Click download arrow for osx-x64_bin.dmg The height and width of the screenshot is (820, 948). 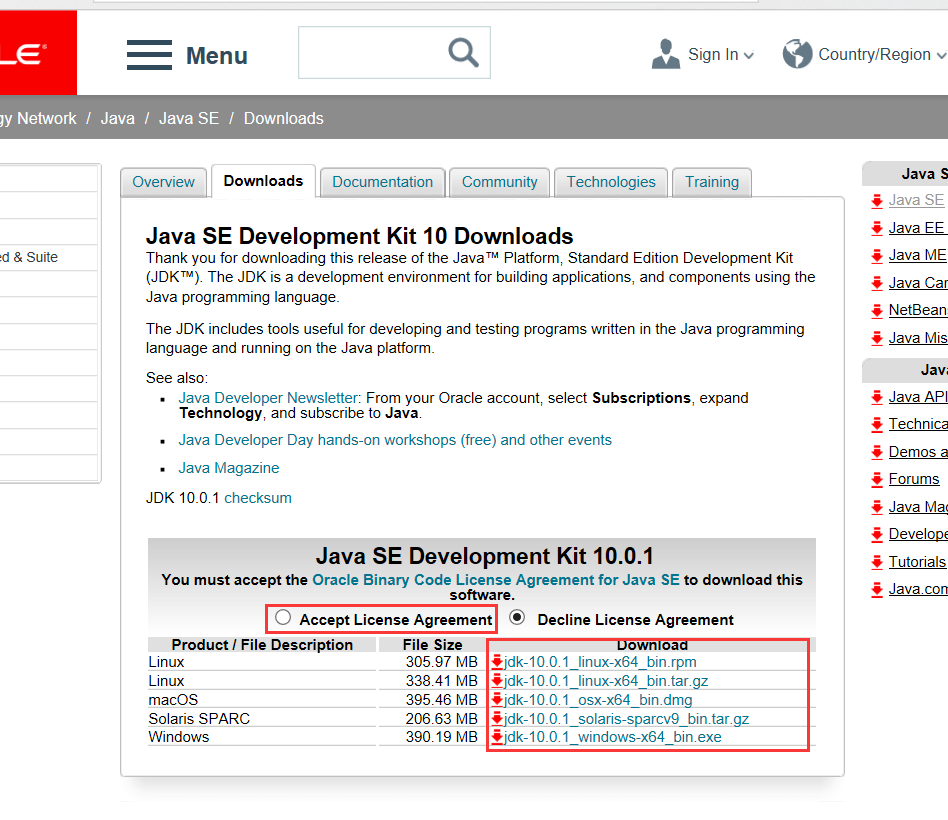[x=497, y=700]
